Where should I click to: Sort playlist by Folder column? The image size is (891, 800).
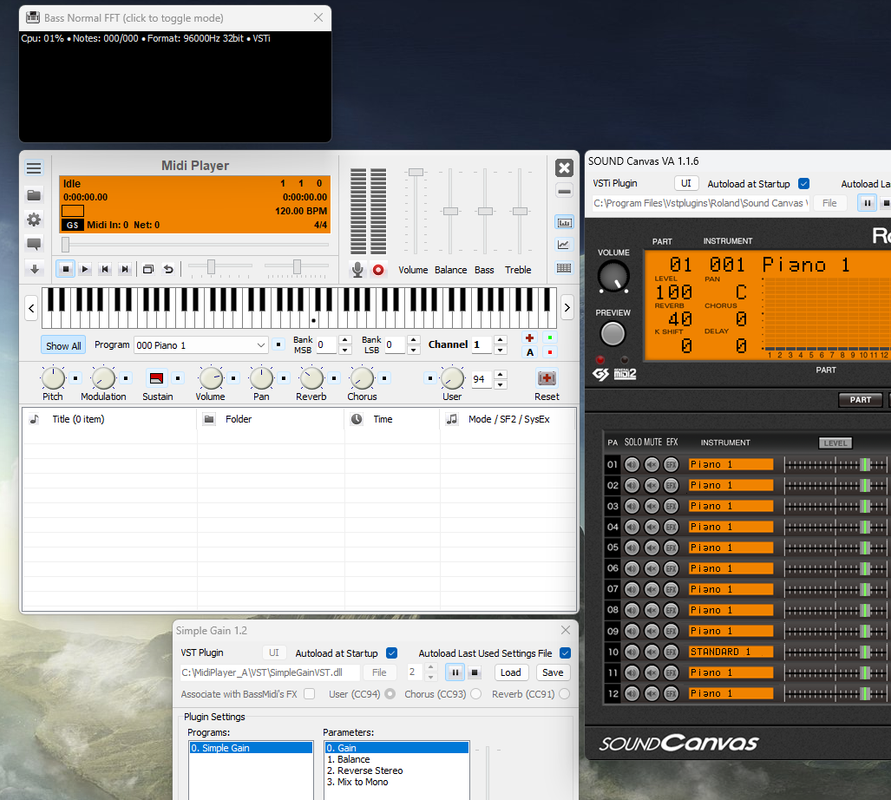pos(271,419)
